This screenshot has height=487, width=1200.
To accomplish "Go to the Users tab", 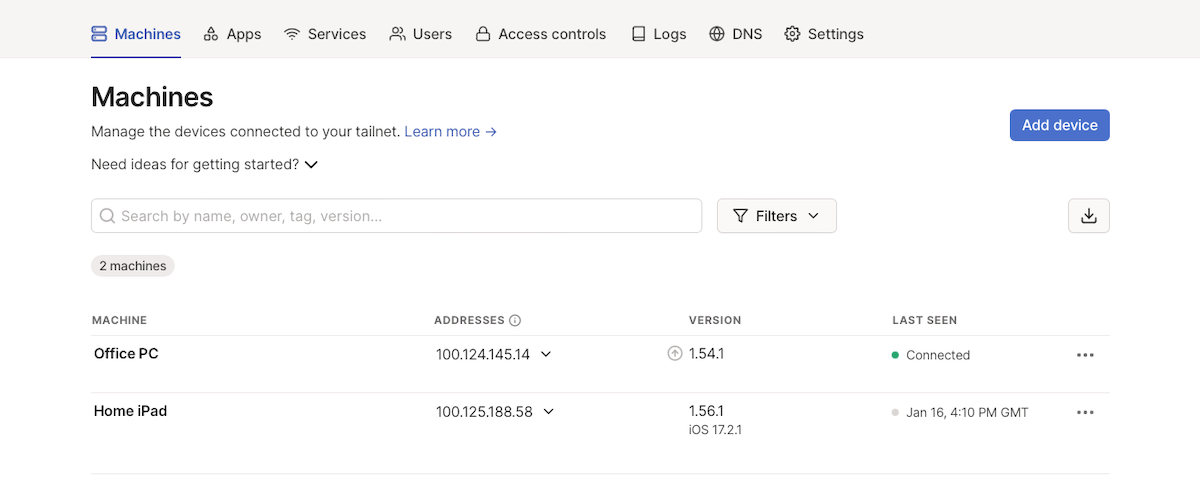I will point(420,34).
